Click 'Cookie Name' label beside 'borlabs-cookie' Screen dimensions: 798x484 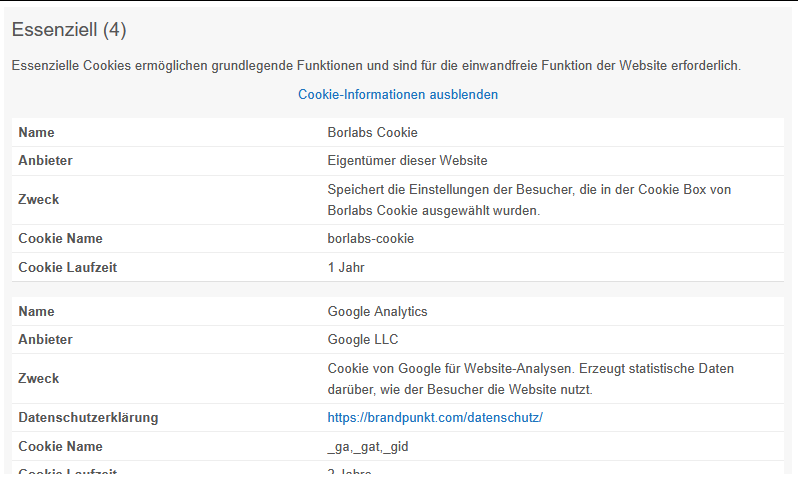(61, 239)
